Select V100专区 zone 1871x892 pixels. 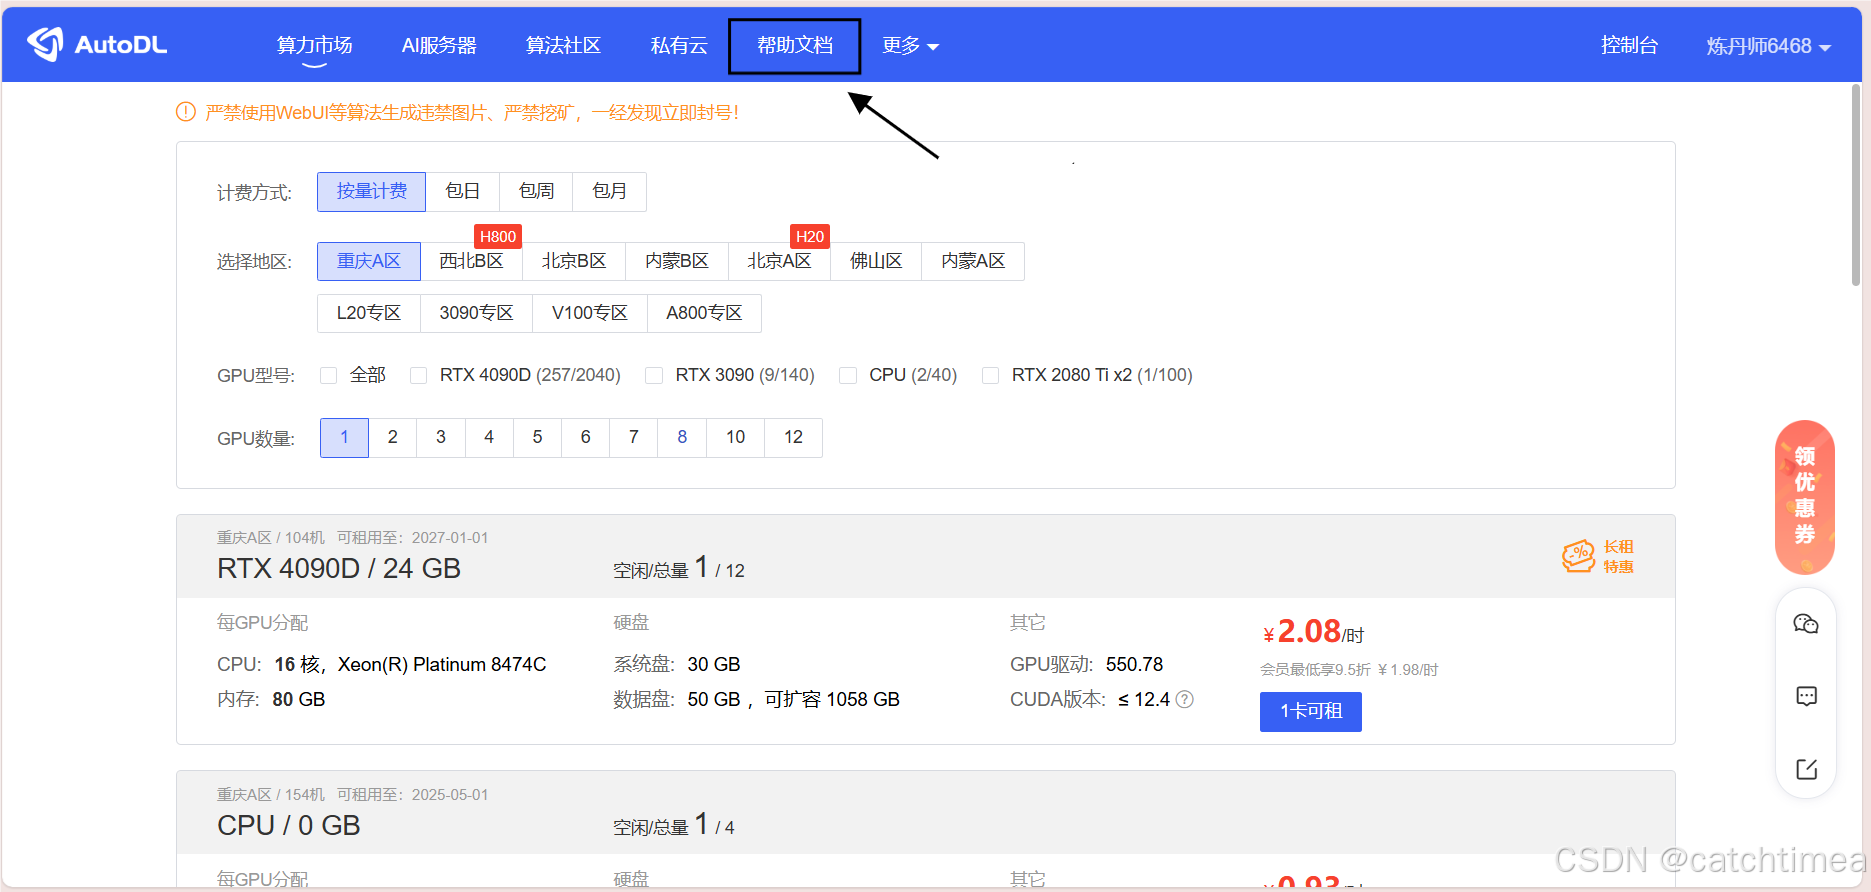pyautogui.click(x=590, y=313)
